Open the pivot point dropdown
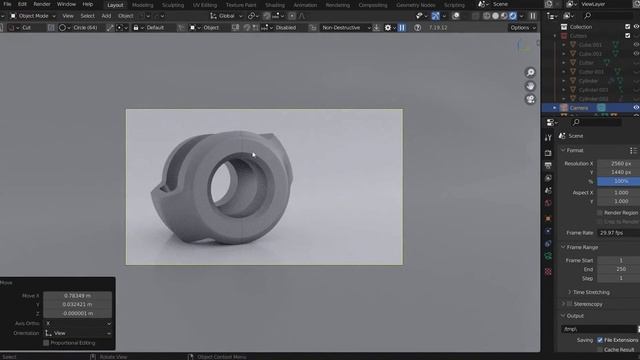This screenshot has height=360, width=640. 253,16
